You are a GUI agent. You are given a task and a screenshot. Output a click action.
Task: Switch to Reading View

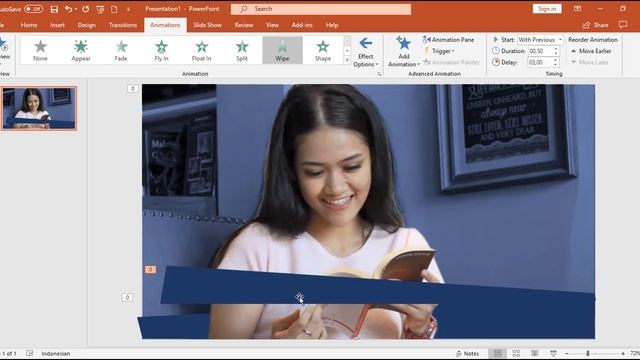tap(534, 353)
